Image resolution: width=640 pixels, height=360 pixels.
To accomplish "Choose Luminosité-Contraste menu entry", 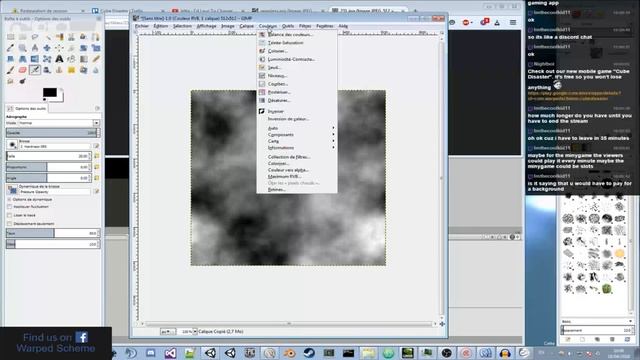I will (297, 59).
